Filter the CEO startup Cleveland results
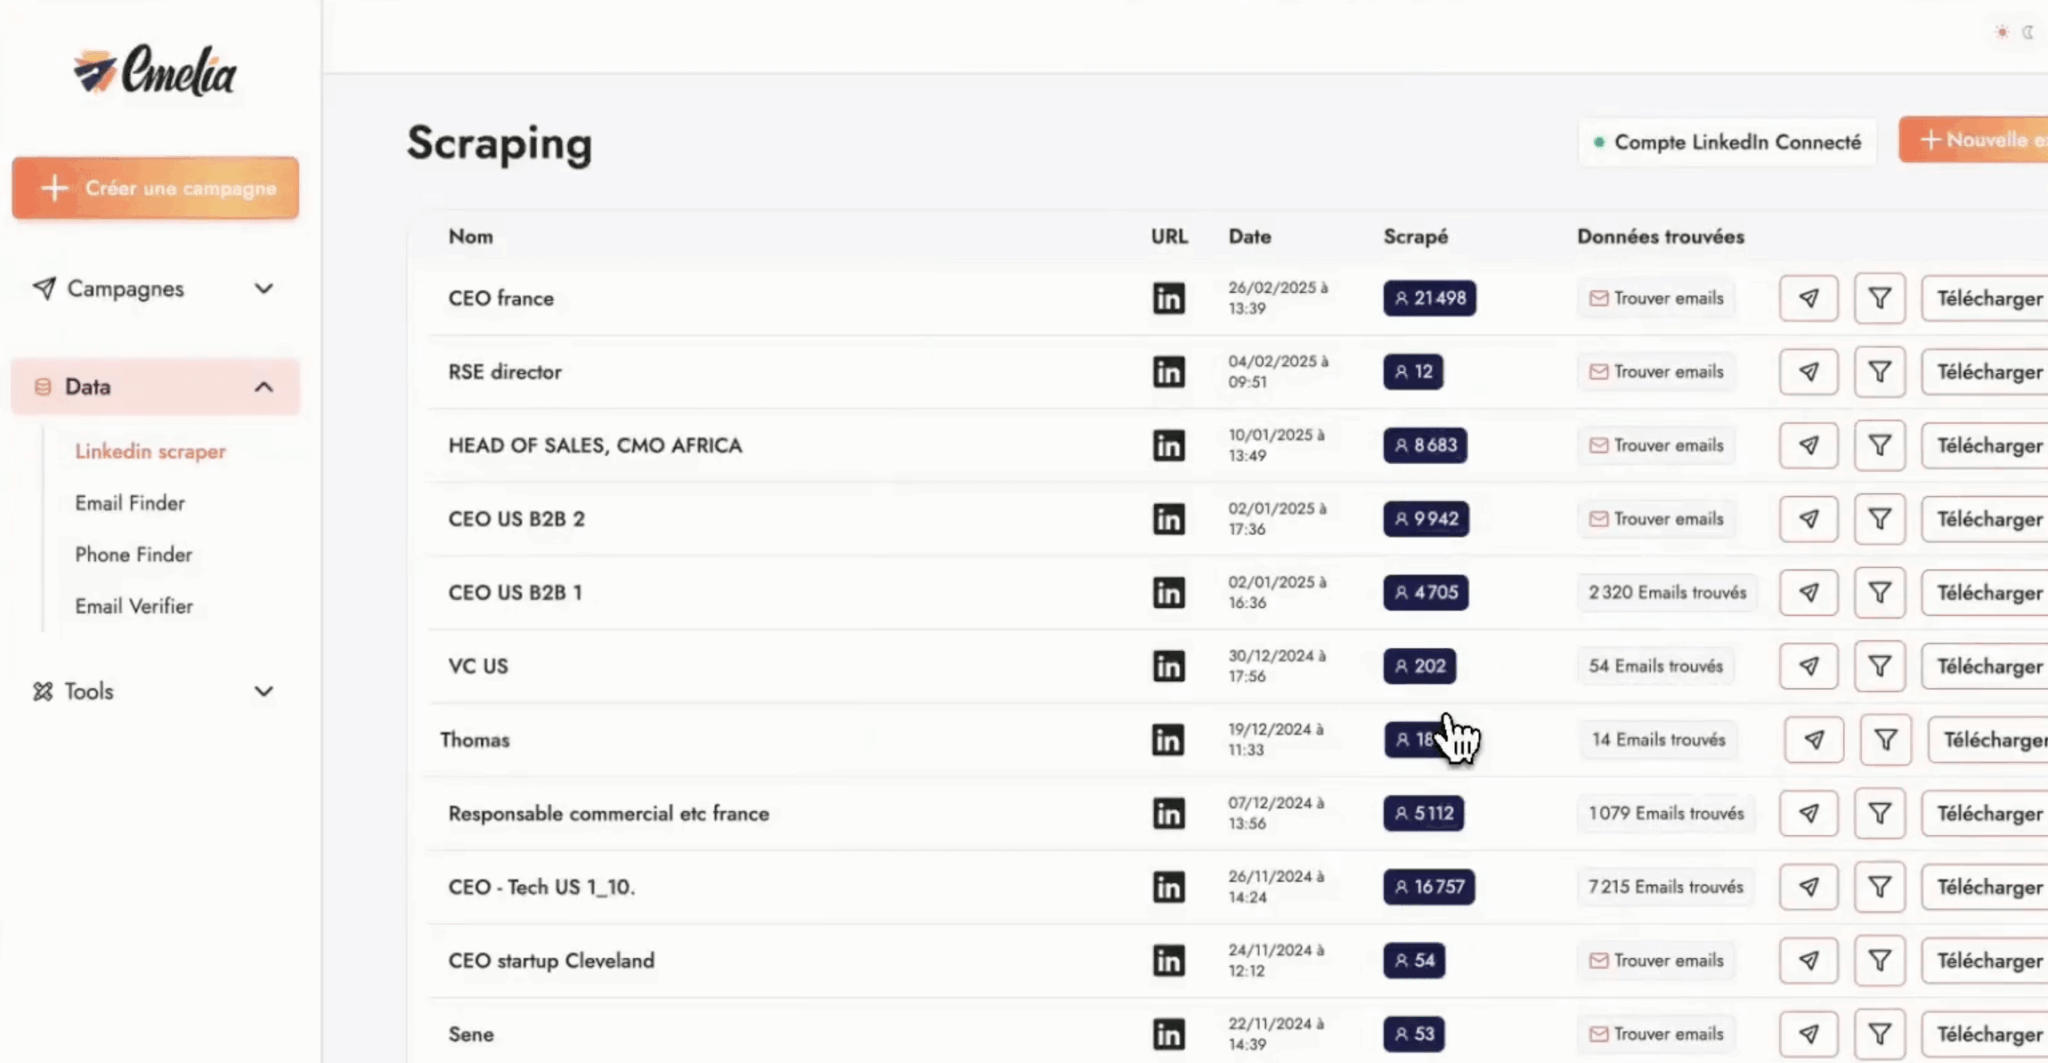The height and width of the screenshot is (1063, 2048). 1879,961
